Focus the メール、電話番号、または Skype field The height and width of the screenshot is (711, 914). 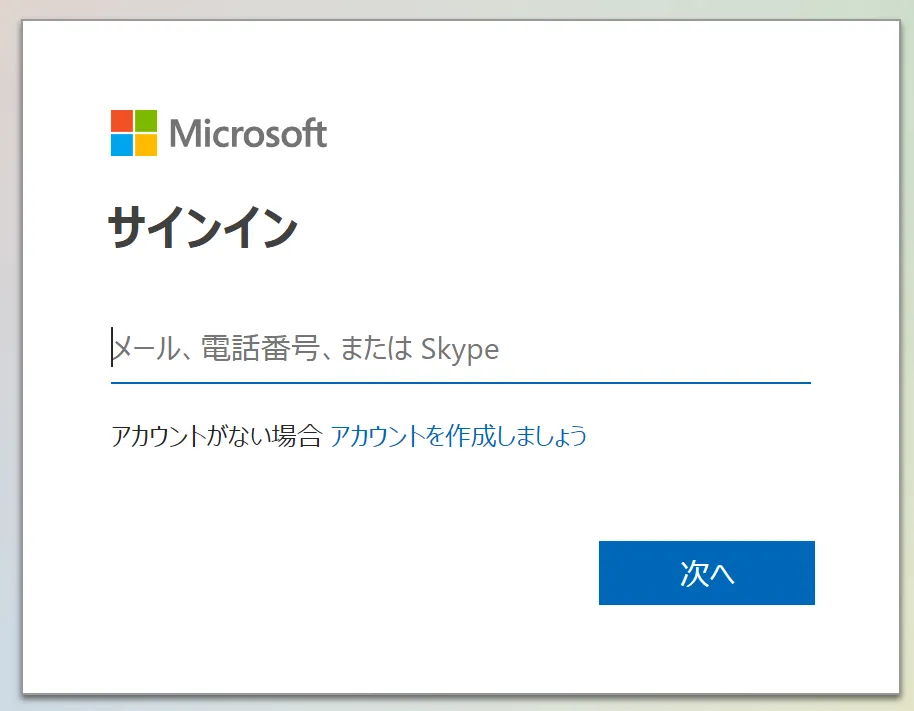point(460,348)
